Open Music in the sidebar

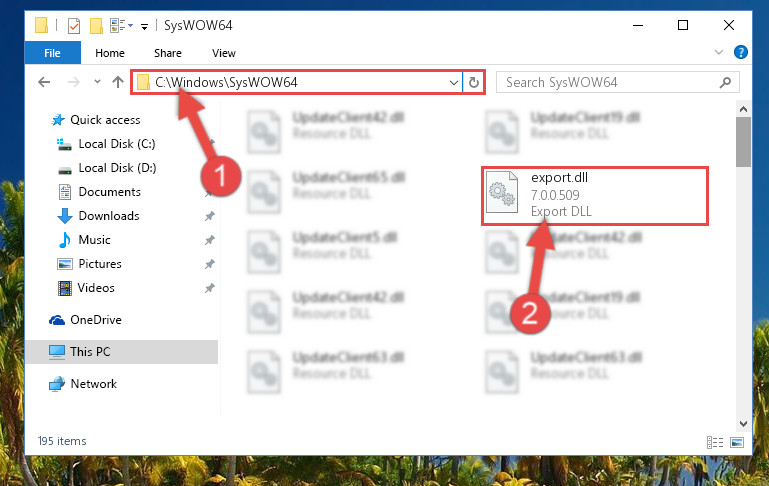(95, 240)
